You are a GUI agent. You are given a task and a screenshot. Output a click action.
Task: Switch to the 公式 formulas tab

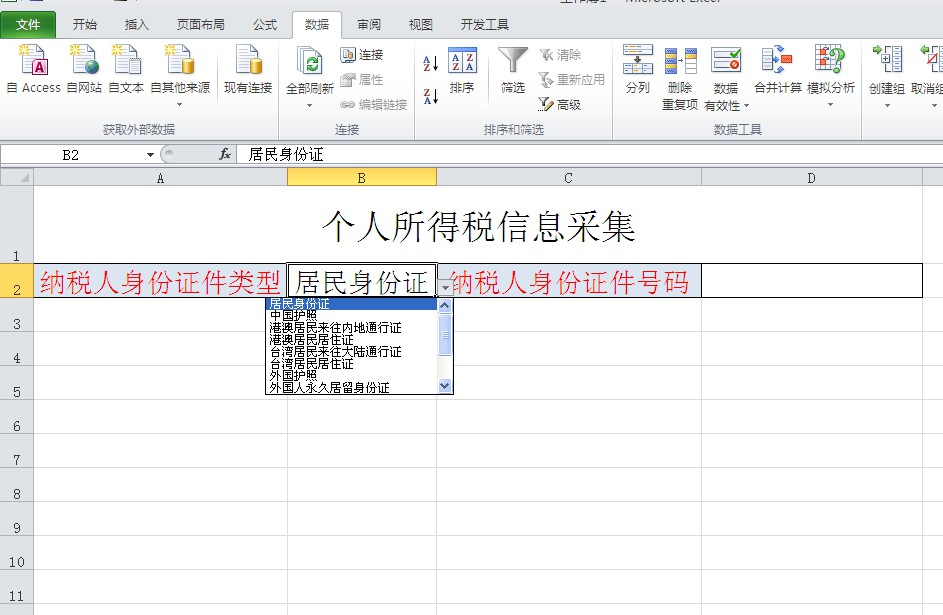point(265,25)
